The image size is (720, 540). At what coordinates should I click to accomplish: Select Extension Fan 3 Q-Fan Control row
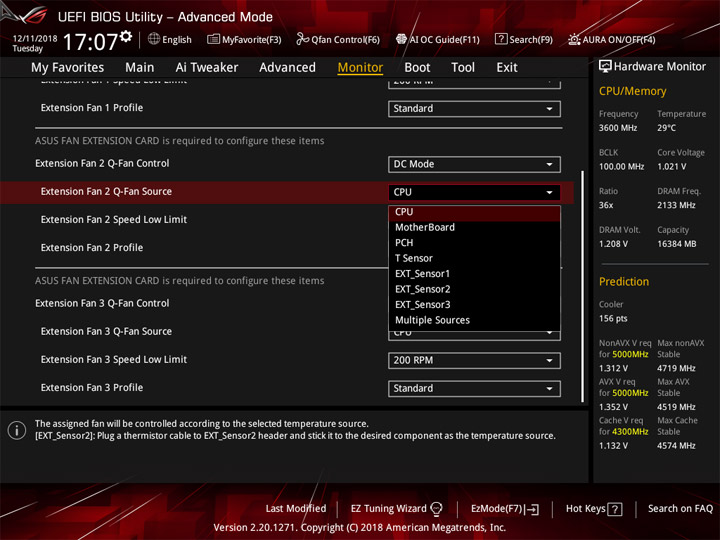[102, 303]
